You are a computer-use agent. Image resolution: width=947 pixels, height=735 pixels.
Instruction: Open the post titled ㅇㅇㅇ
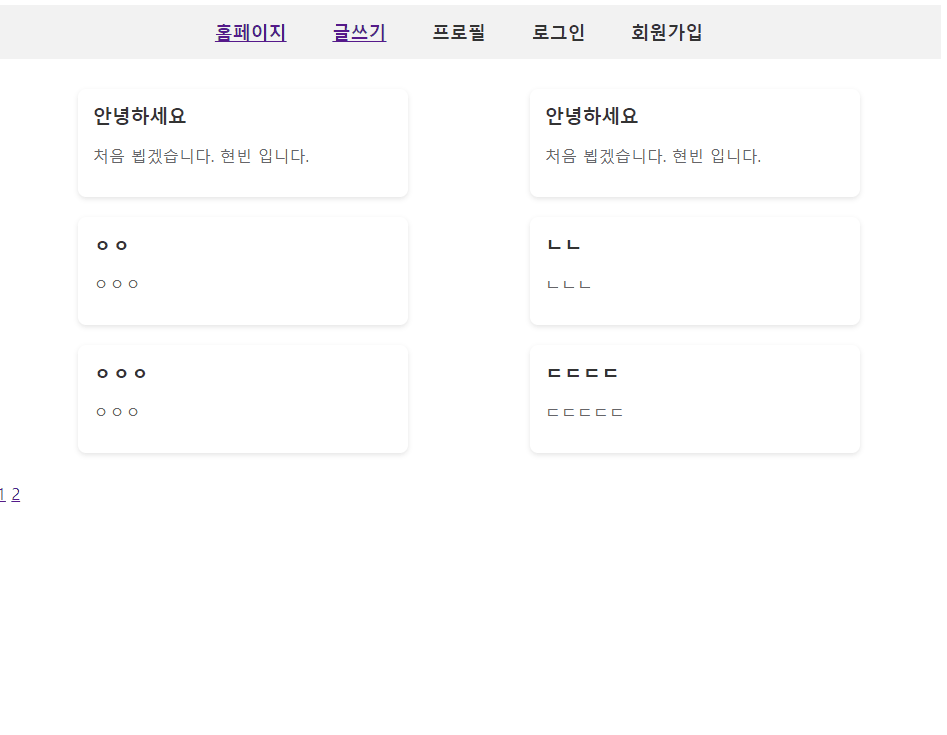(121, 373)
